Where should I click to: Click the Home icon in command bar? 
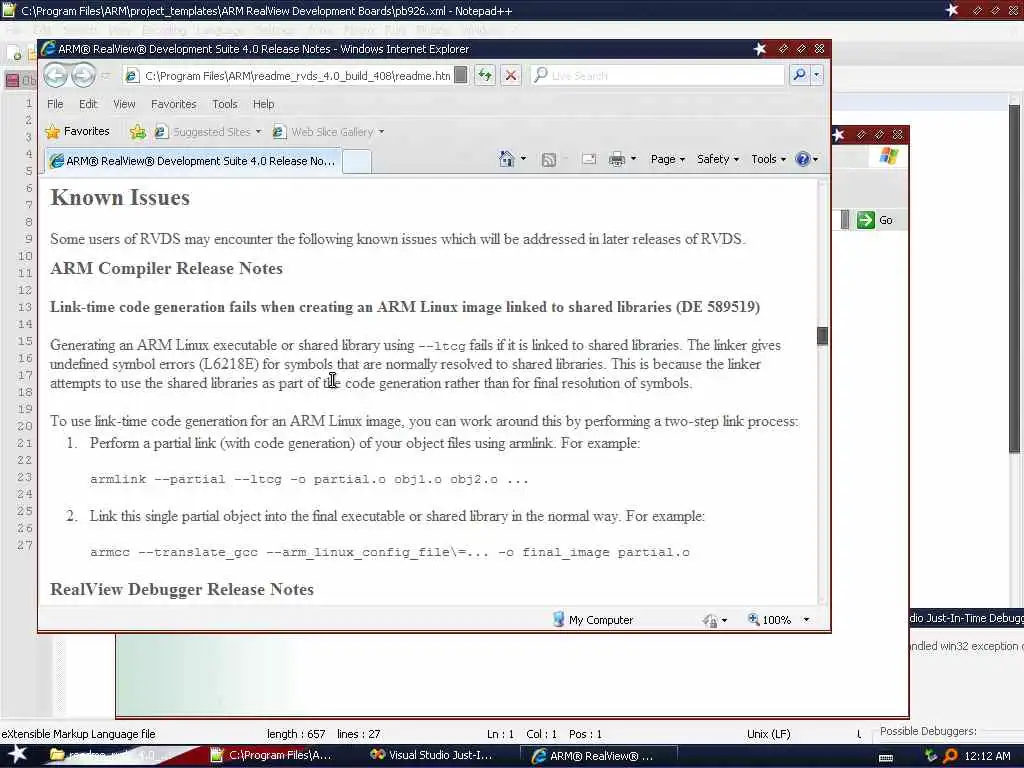[507, 159]
